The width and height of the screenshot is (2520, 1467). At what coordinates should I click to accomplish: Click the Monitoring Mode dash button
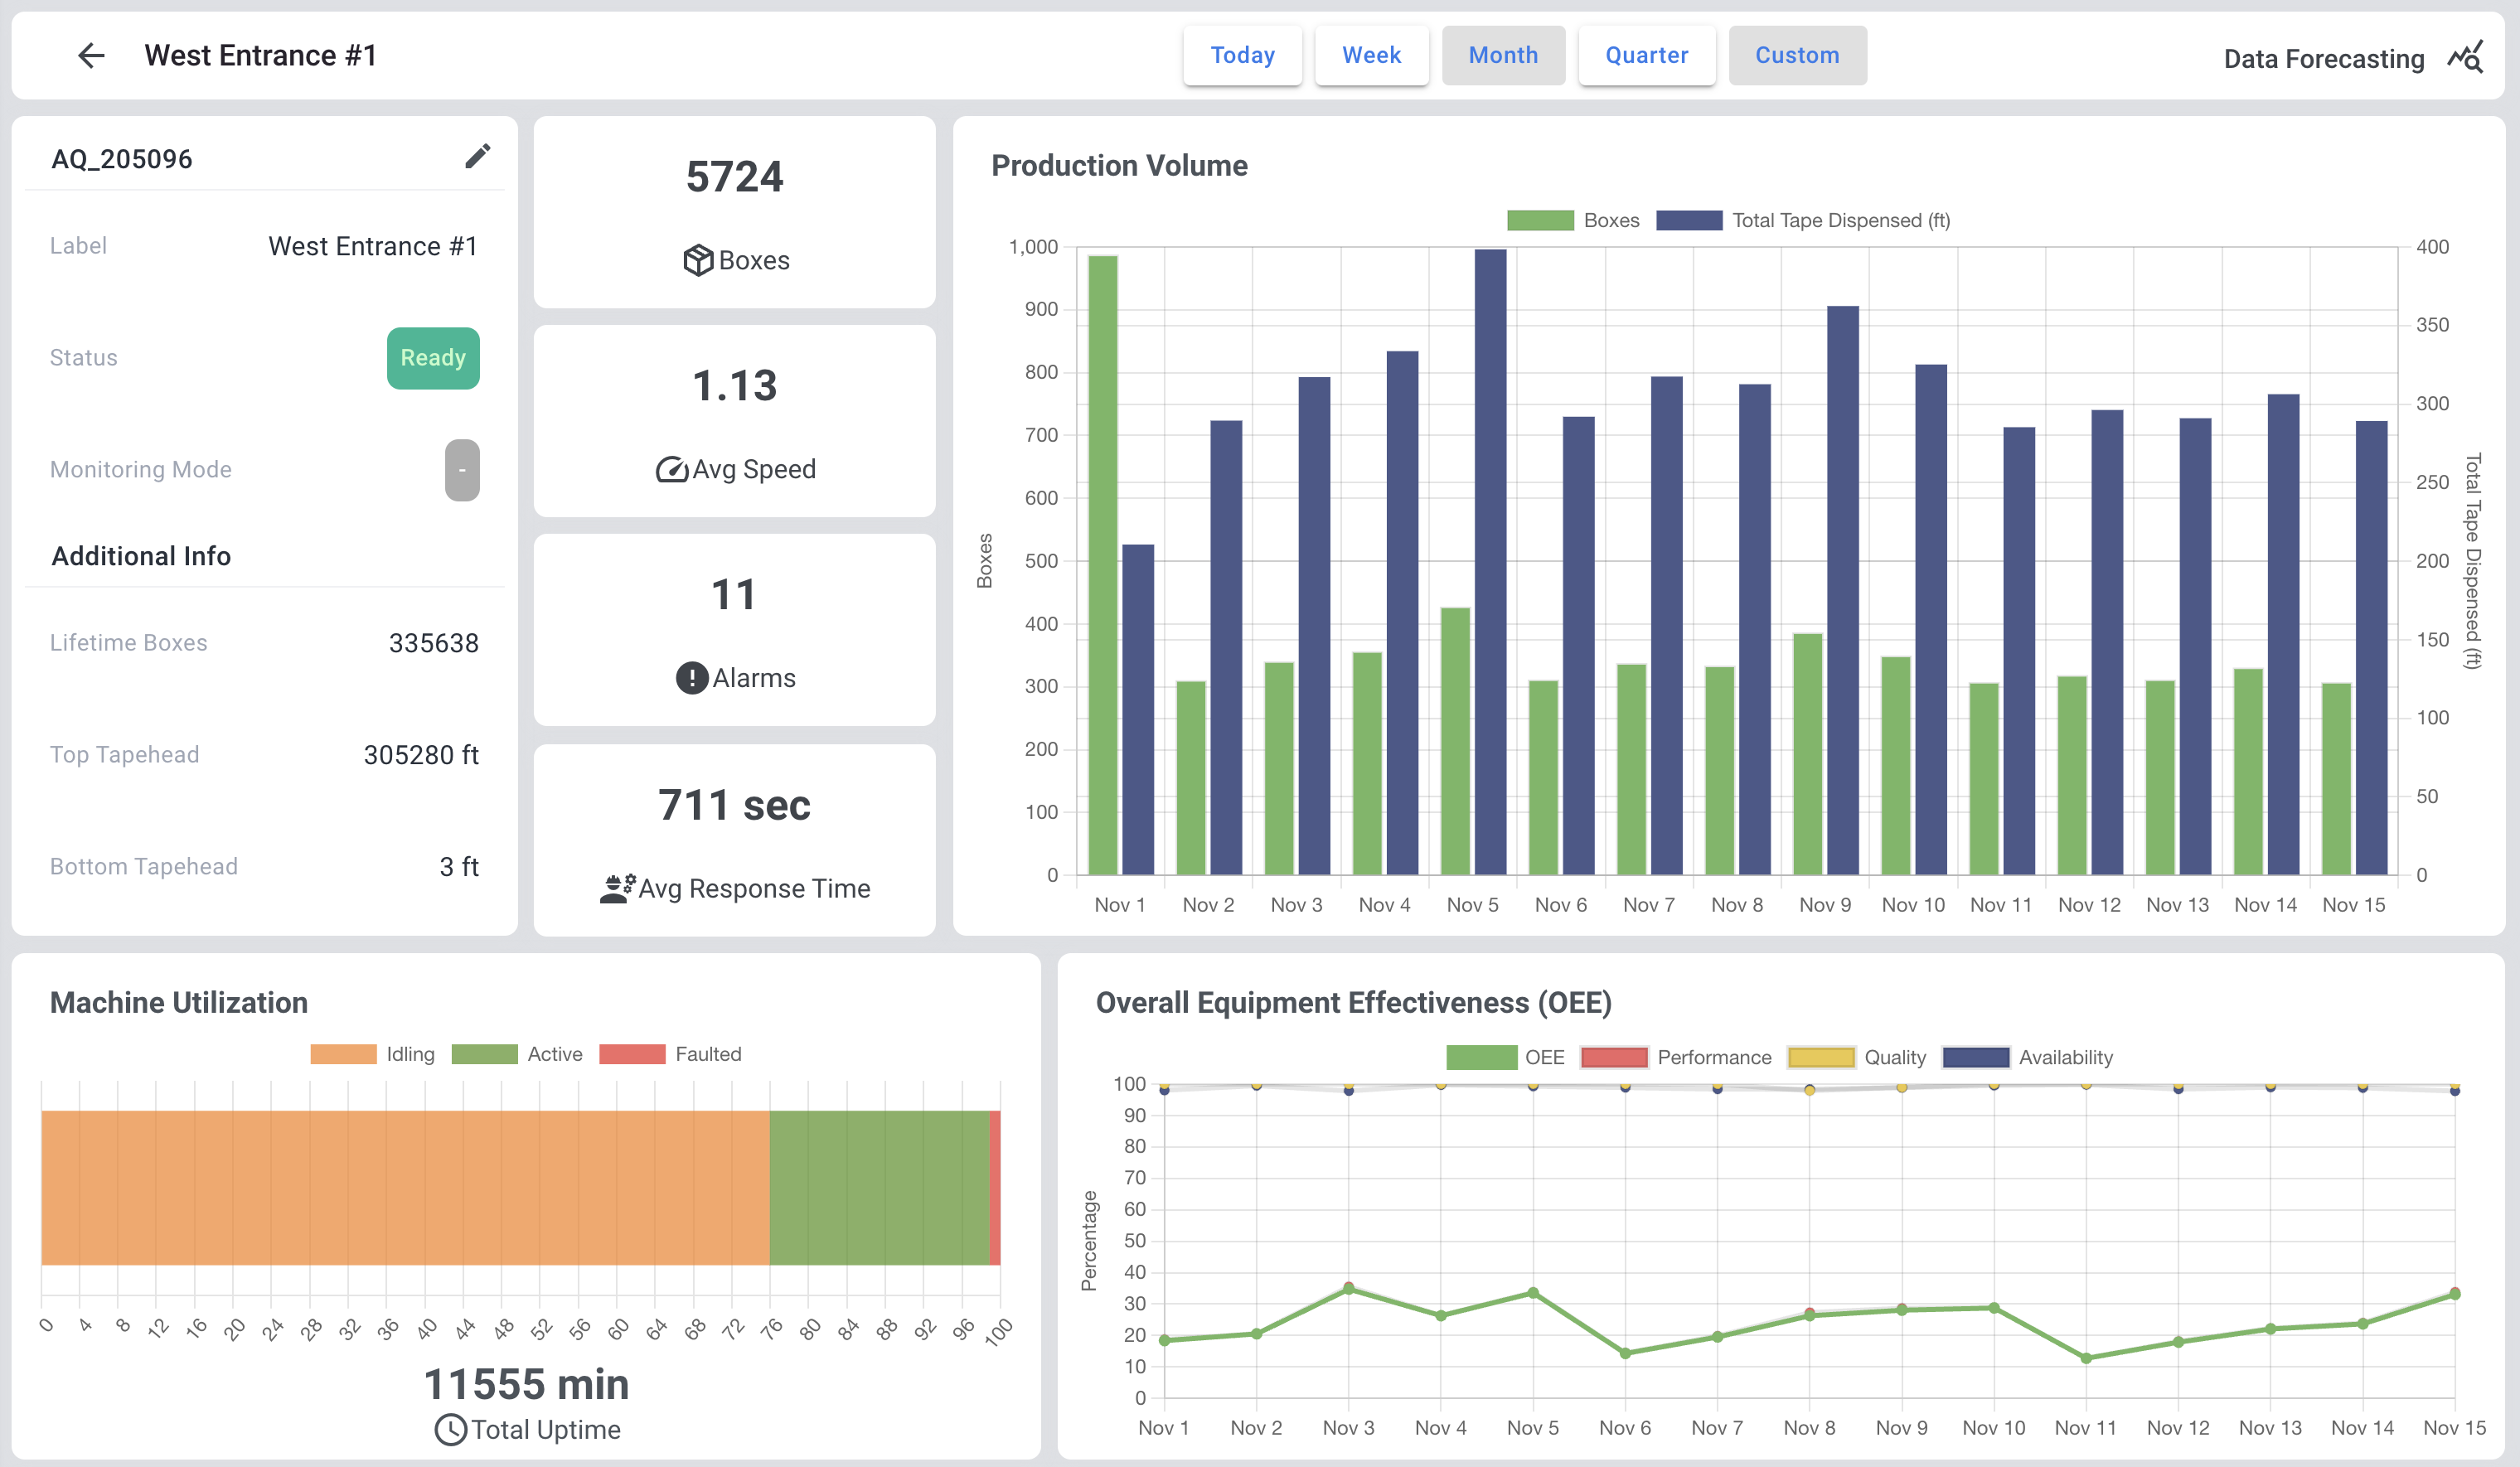[x=462, y=470]
